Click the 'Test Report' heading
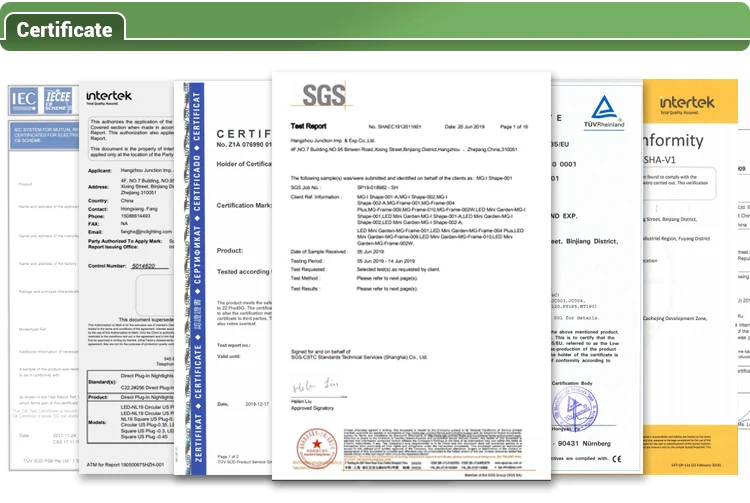 click(308, 126)
